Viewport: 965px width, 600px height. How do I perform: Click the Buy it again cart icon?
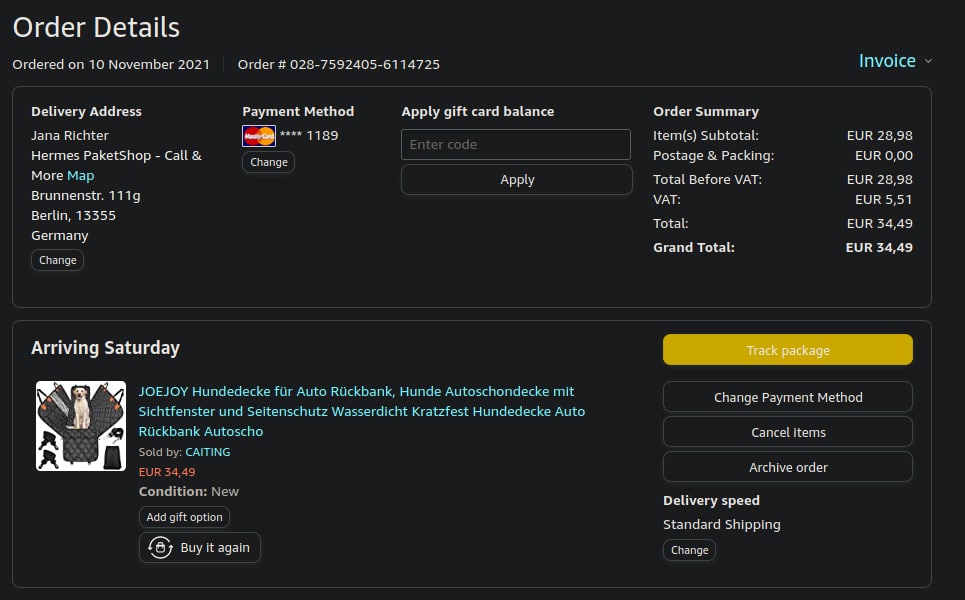pos(160,548)
